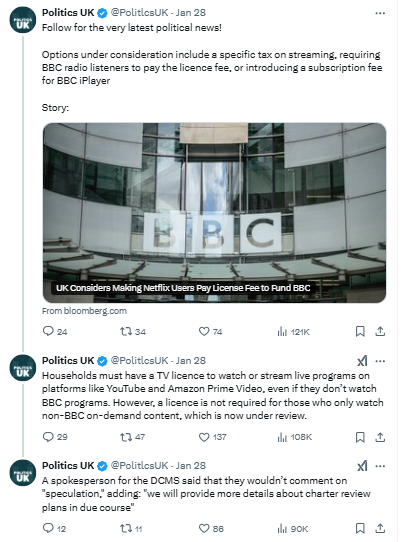Open more options on the first tweet
The image size is (409, 542).
coord(380,13)
